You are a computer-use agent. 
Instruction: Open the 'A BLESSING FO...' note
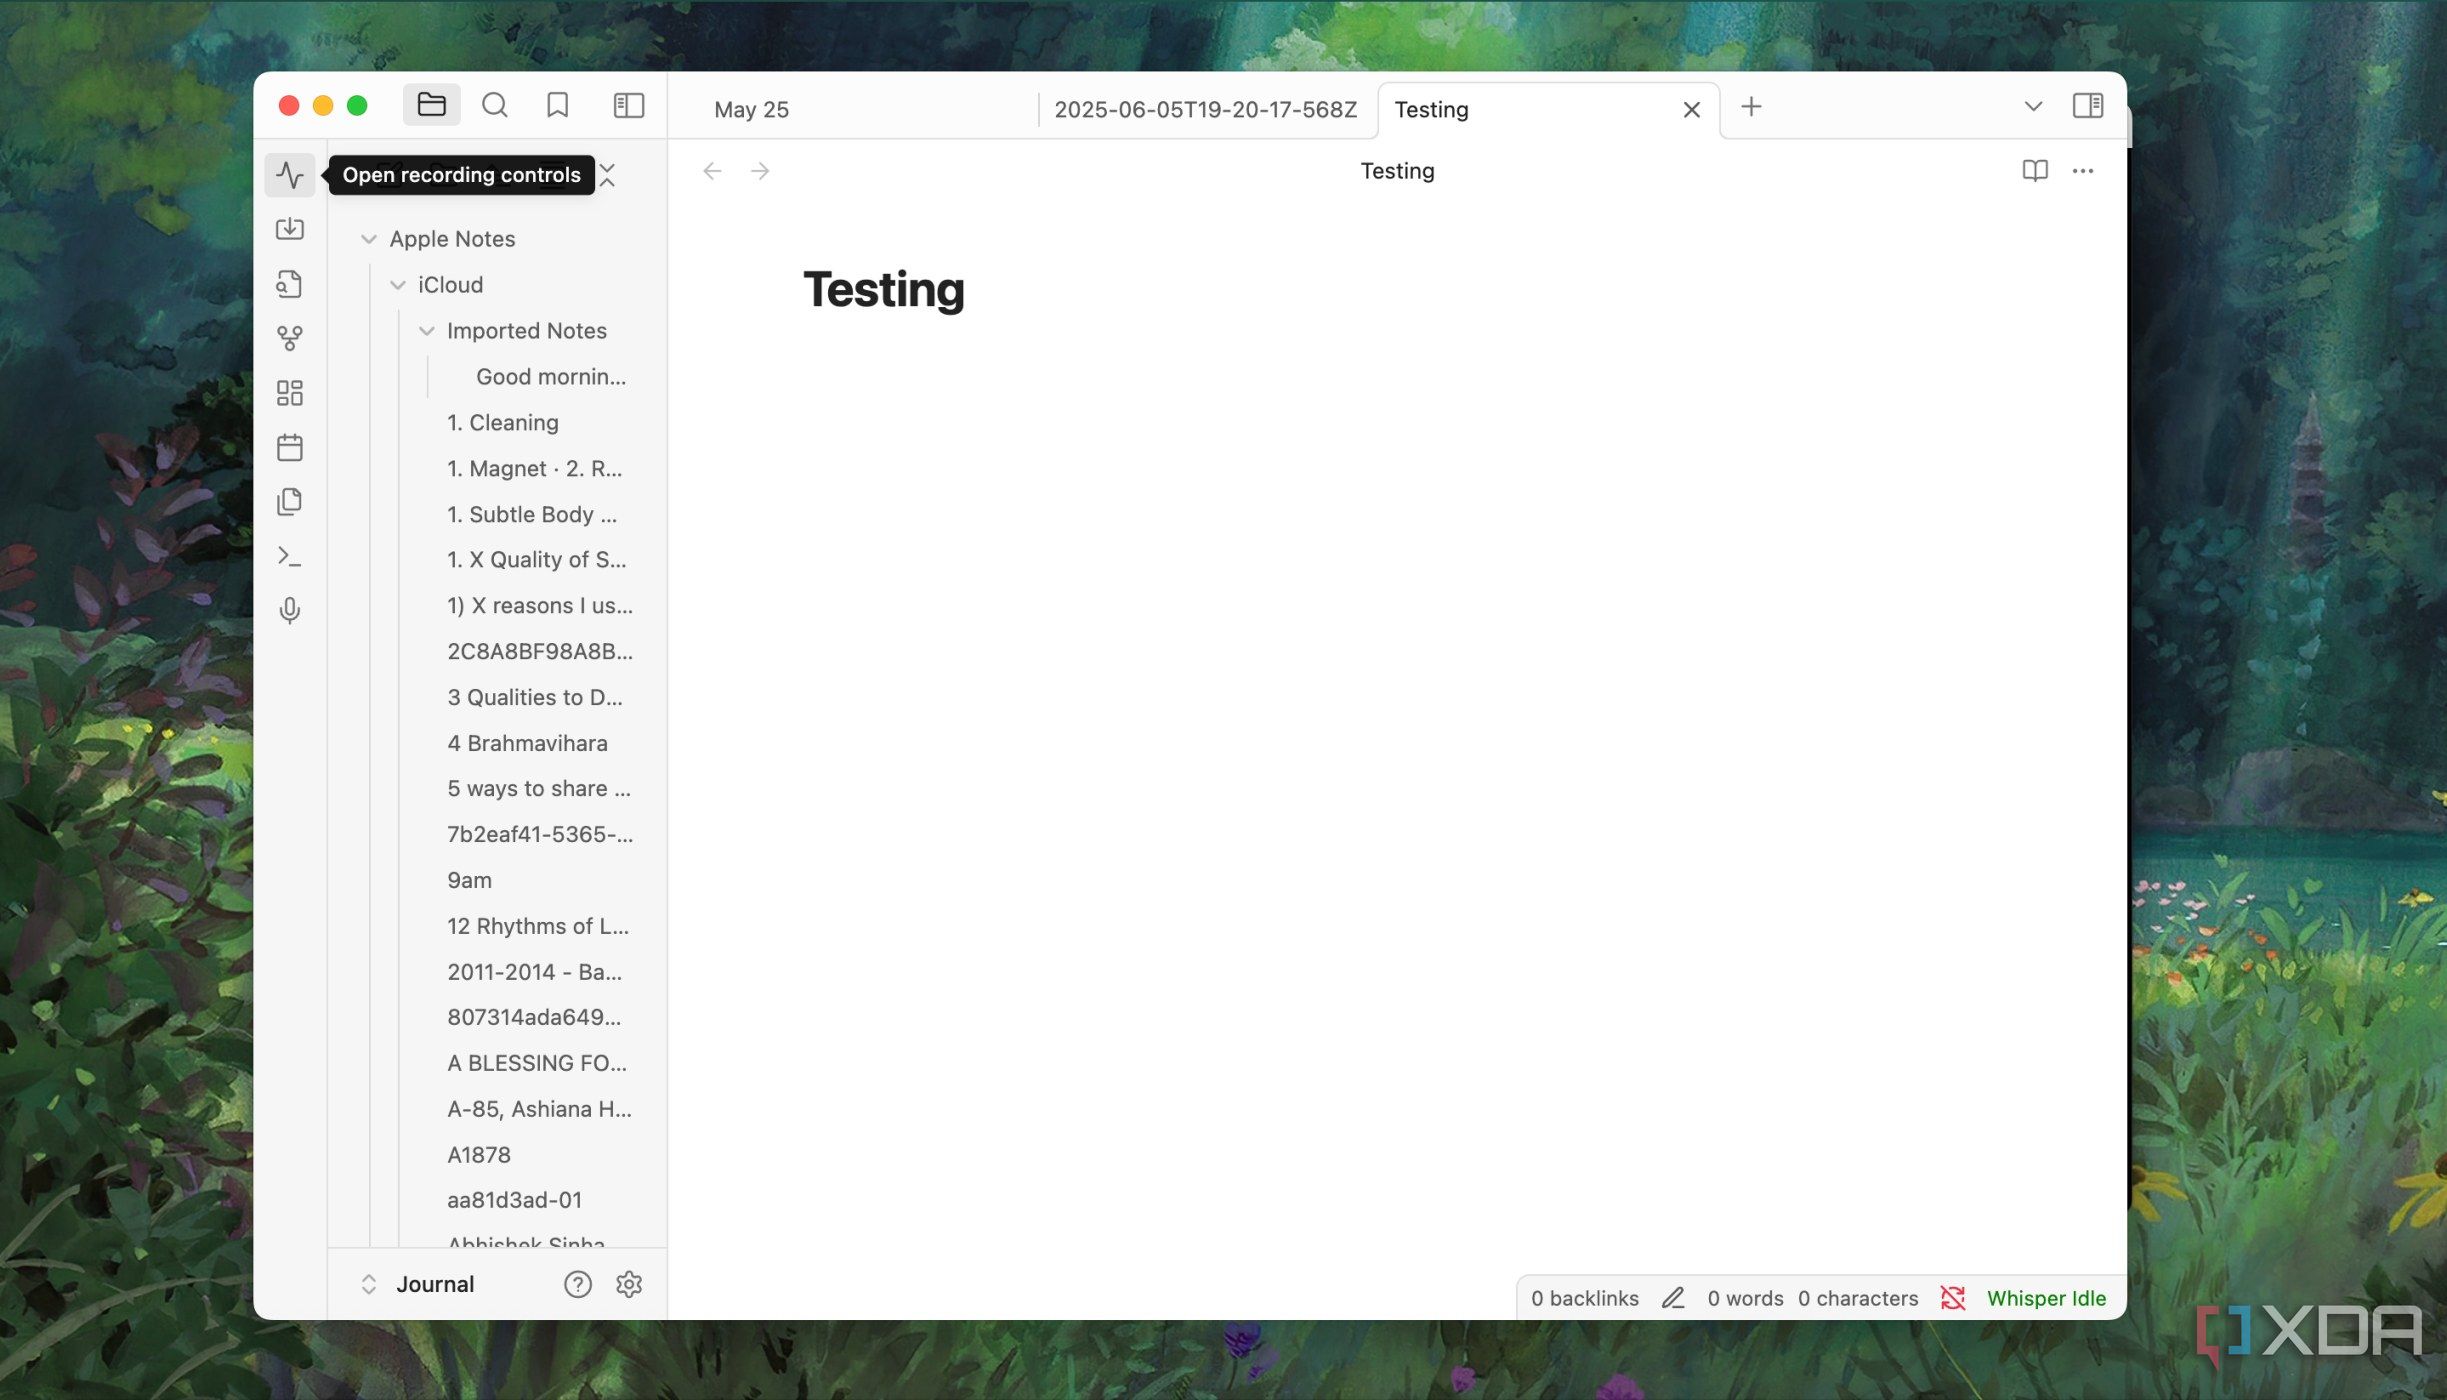click(537, 1064)
